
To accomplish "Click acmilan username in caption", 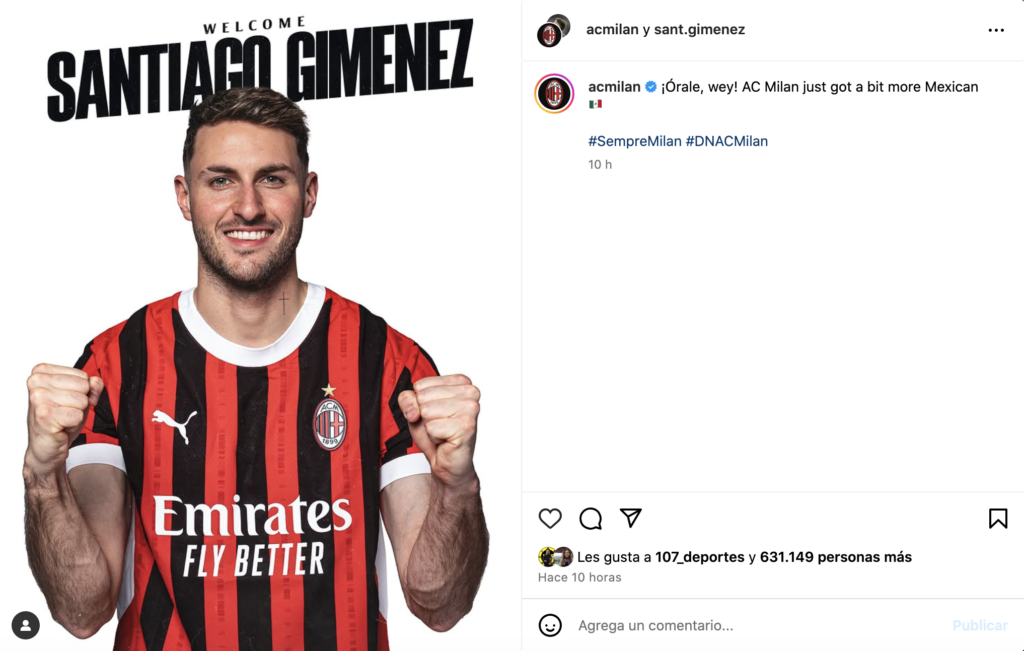I will [x=614, y=87].
